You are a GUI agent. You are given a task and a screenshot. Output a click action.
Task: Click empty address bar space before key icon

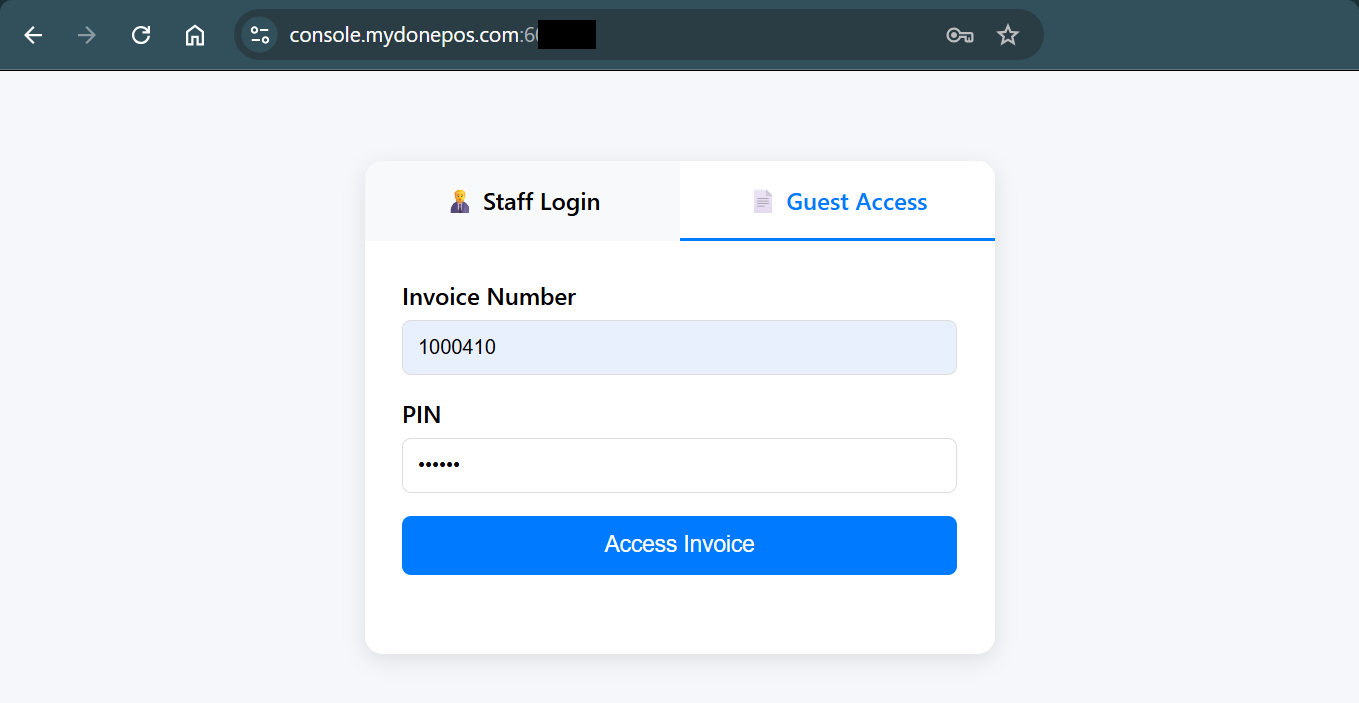click(x=770, y=36)
